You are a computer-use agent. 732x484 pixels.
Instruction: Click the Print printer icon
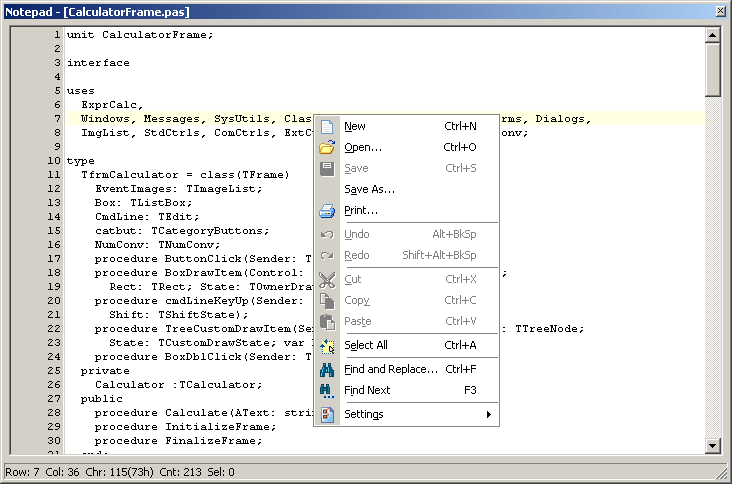pyautogui.click(x=327, y=211)
